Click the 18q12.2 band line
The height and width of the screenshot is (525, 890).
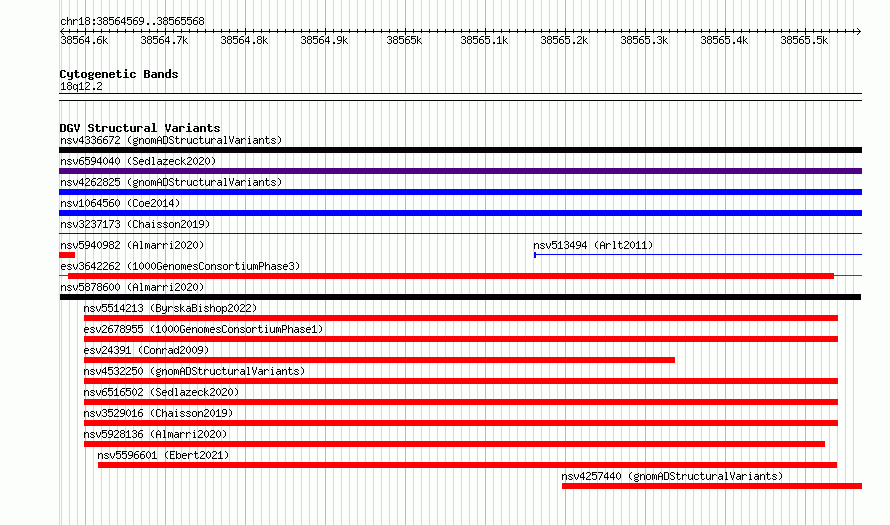click(460, 97)
